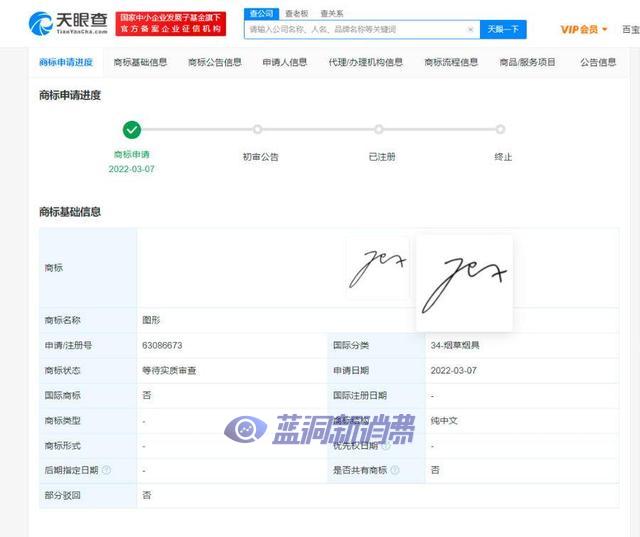
Task: Switch to 查公司 search tab
Action: click(261, 13)
